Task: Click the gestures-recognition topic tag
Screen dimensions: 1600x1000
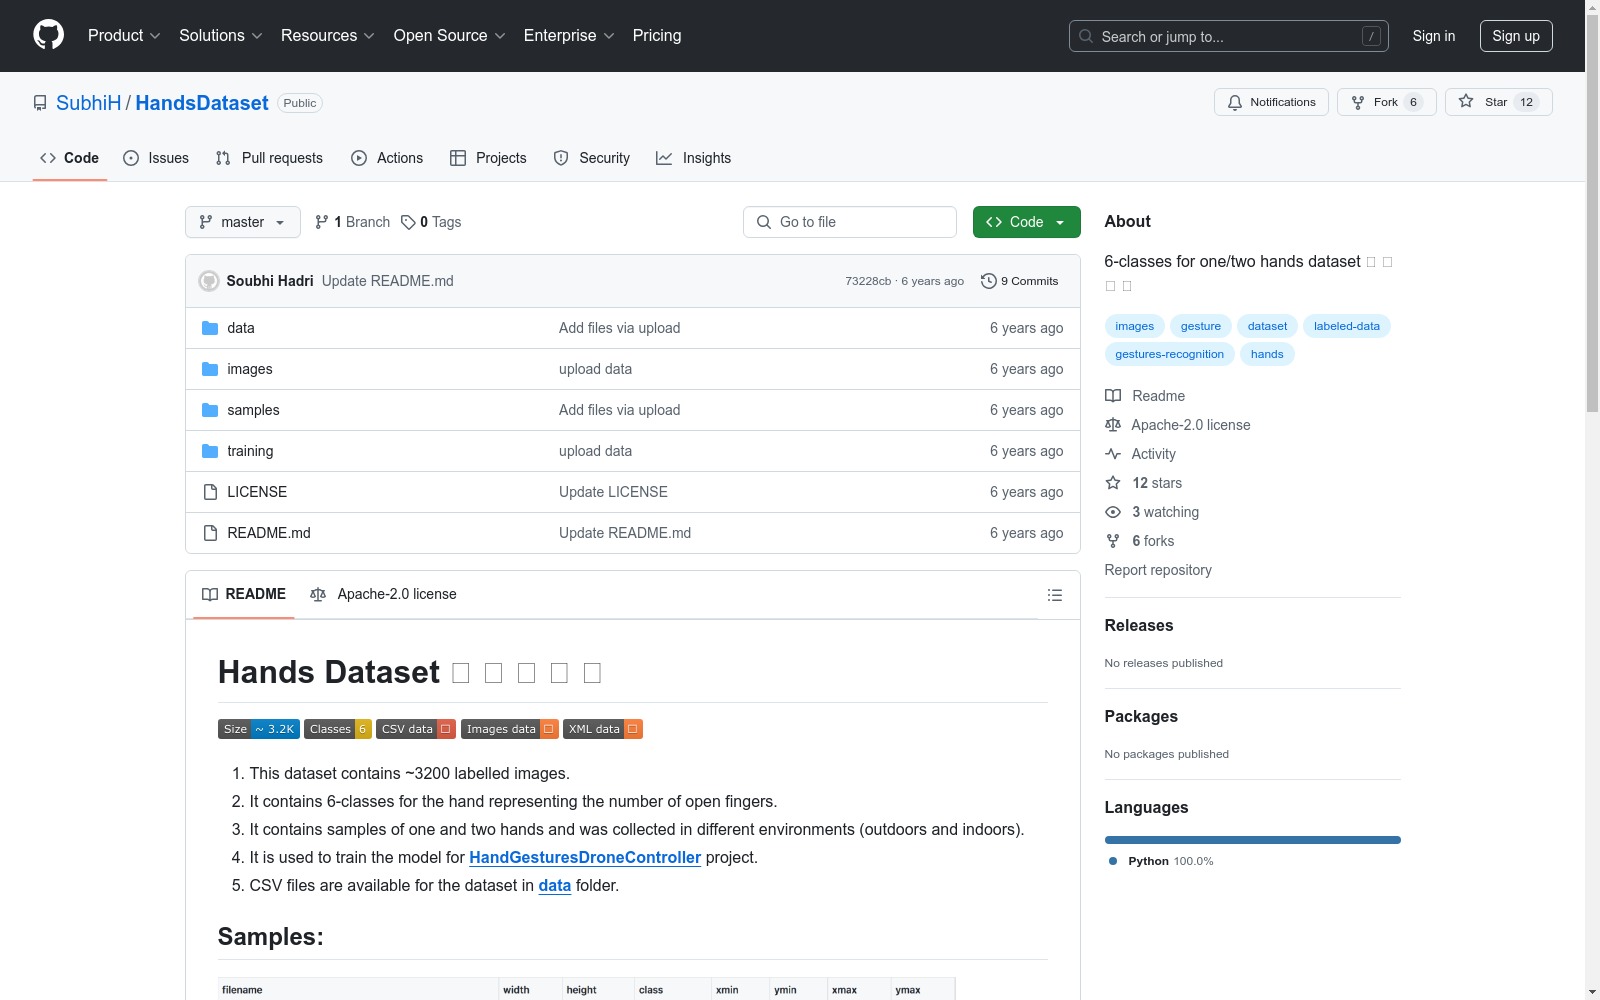Action: pyautogui.click(x=1170, y=354)
